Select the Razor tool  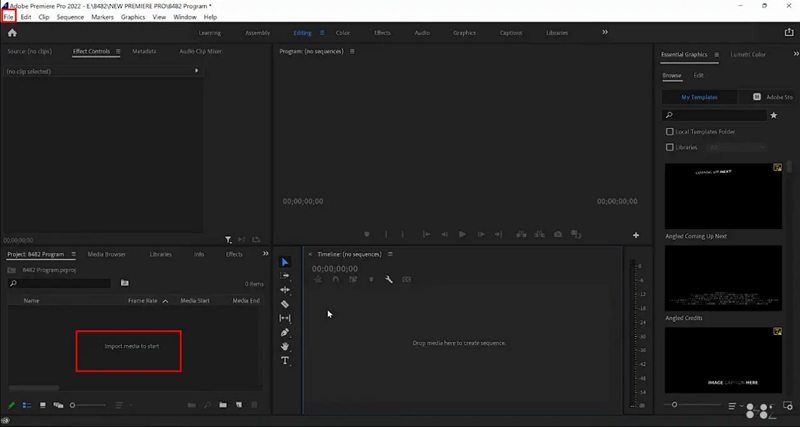[x=285, y=304]
